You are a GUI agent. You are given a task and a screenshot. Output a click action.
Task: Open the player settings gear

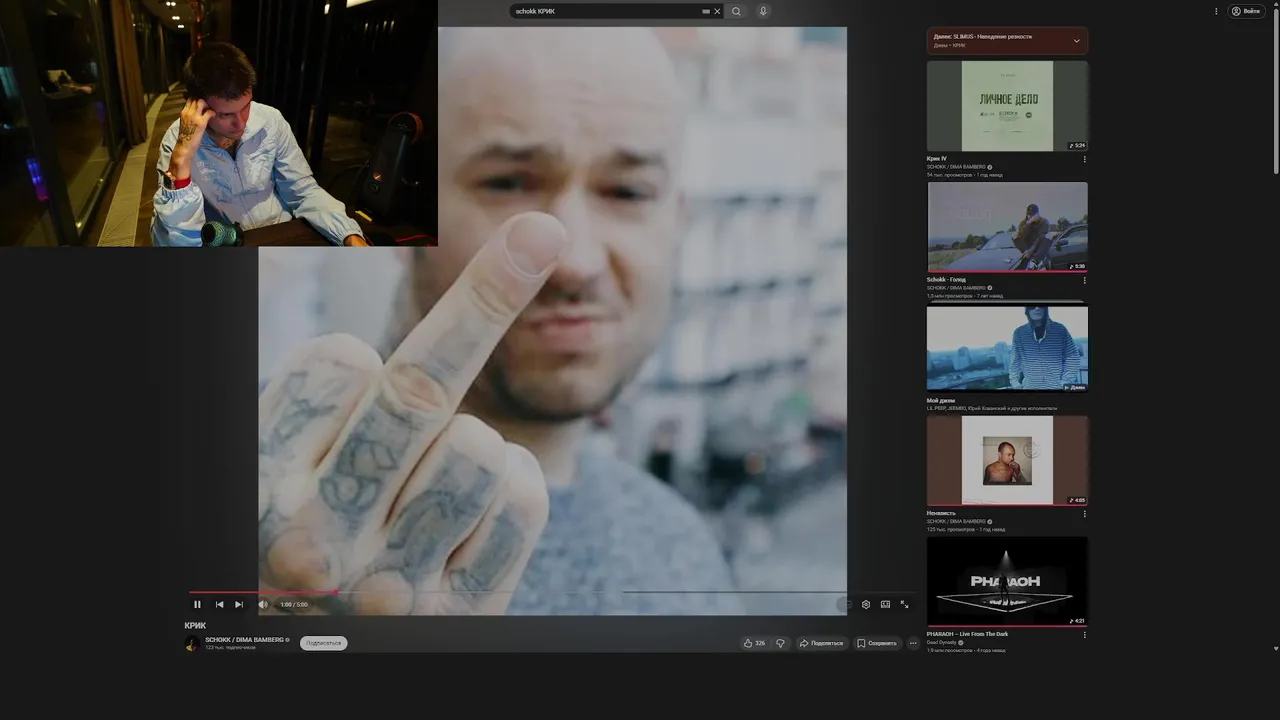pyautogui.click(x=866, y=604)
